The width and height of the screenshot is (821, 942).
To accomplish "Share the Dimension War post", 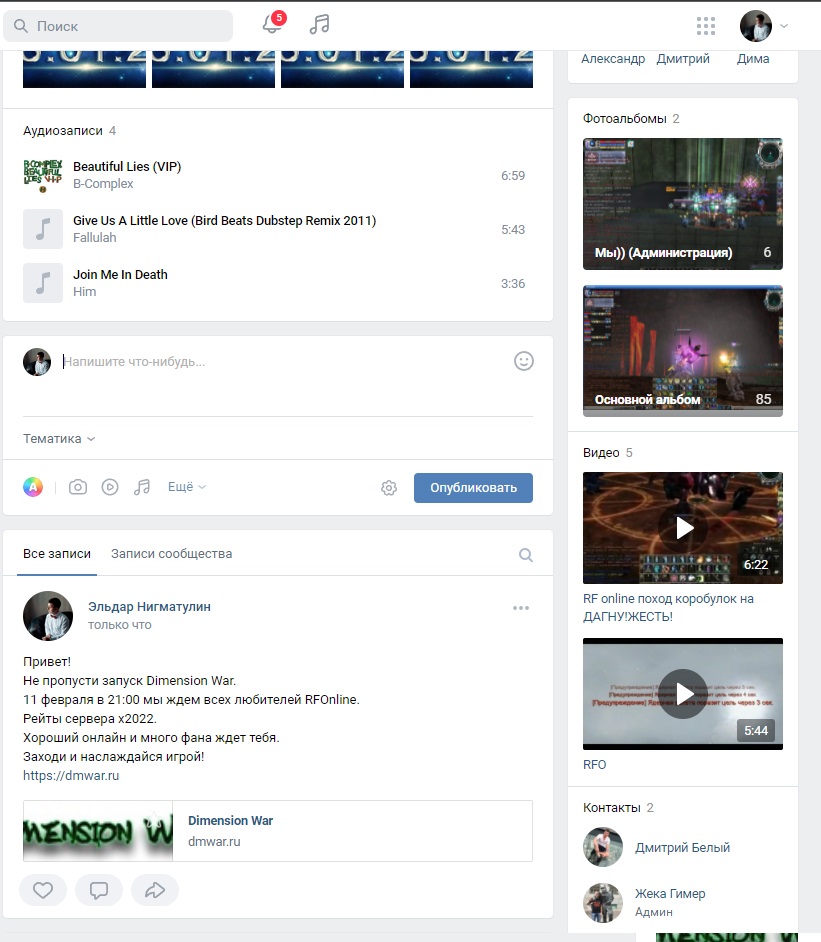I will coord(155,890).
